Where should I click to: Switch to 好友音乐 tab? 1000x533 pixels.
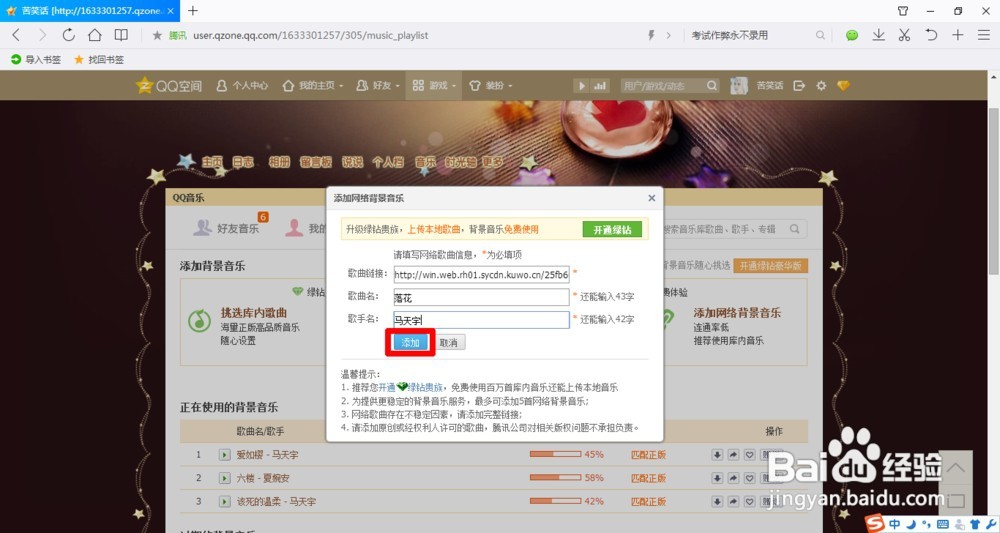click(230, 228)
